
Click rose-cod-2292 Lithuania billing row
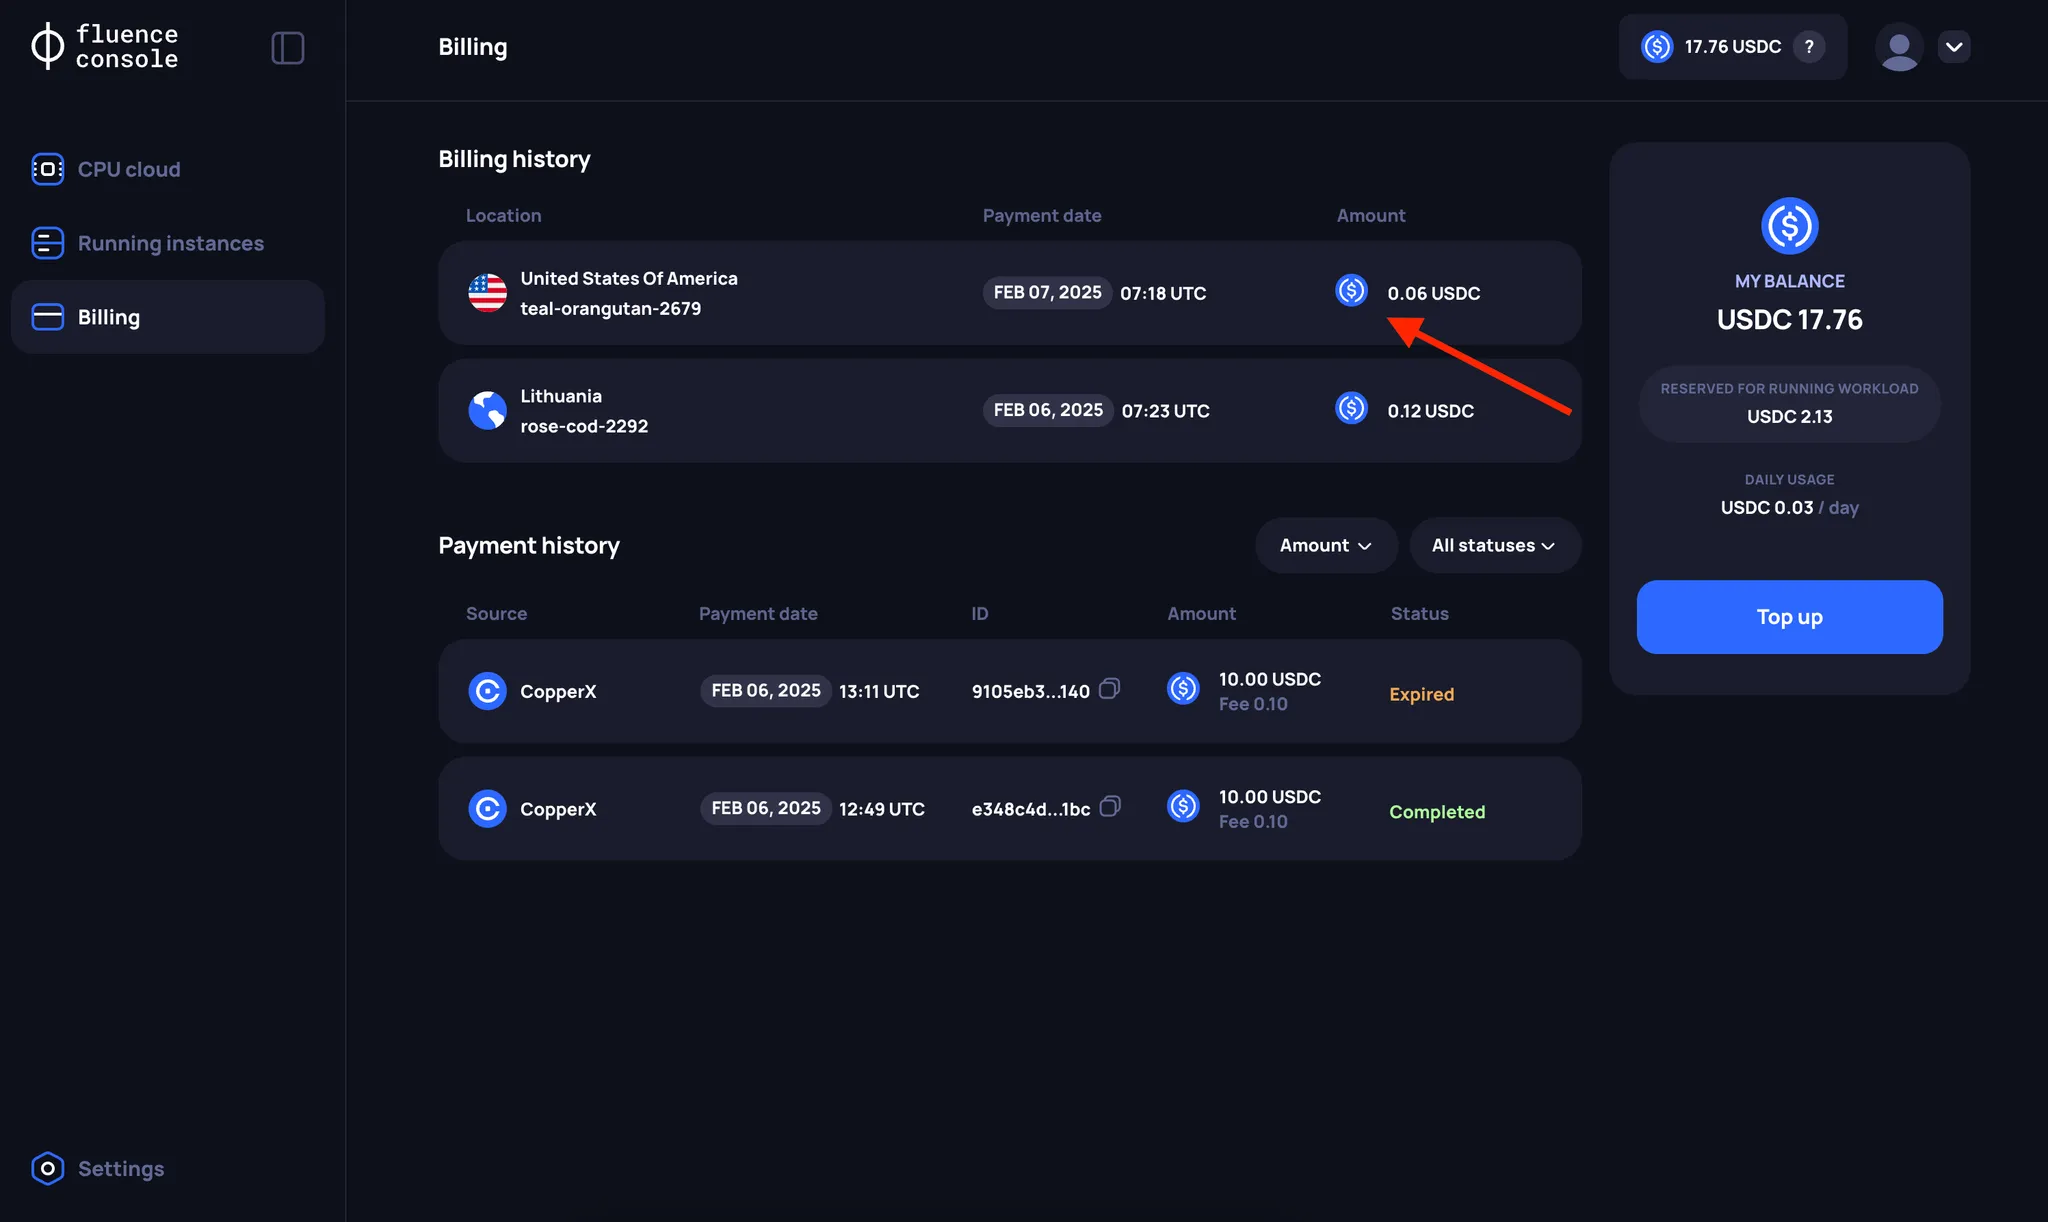coord(1008,410)
